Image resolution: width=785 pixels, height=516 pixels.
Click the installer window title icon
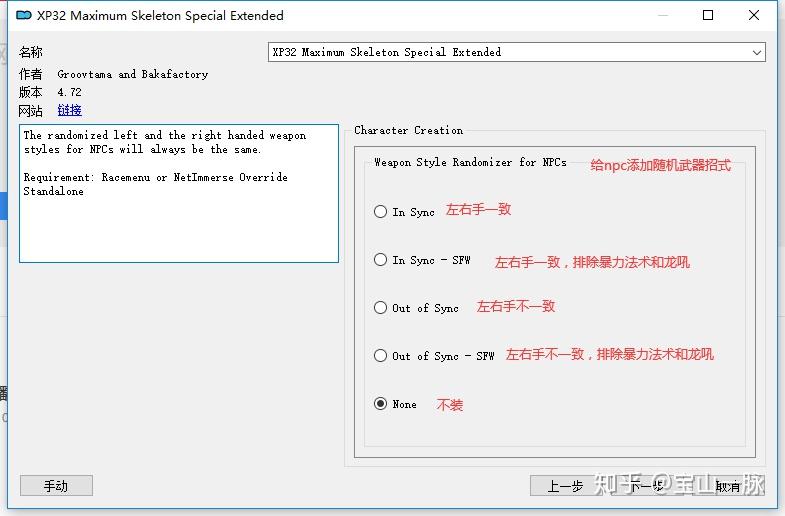[x=24, y=16]
